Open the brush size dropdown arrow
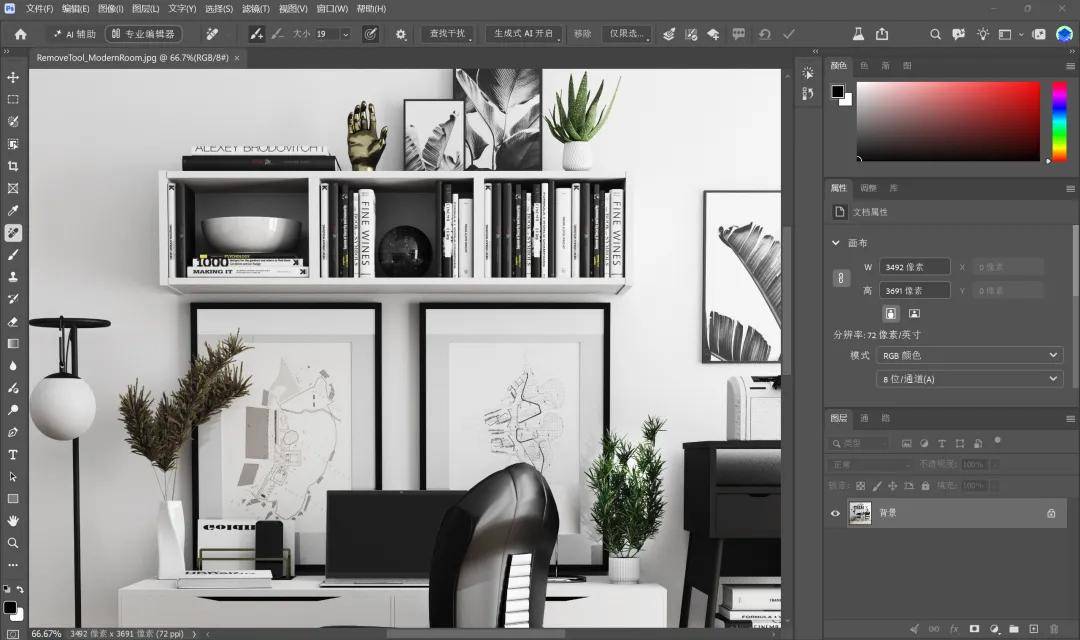 346,34
